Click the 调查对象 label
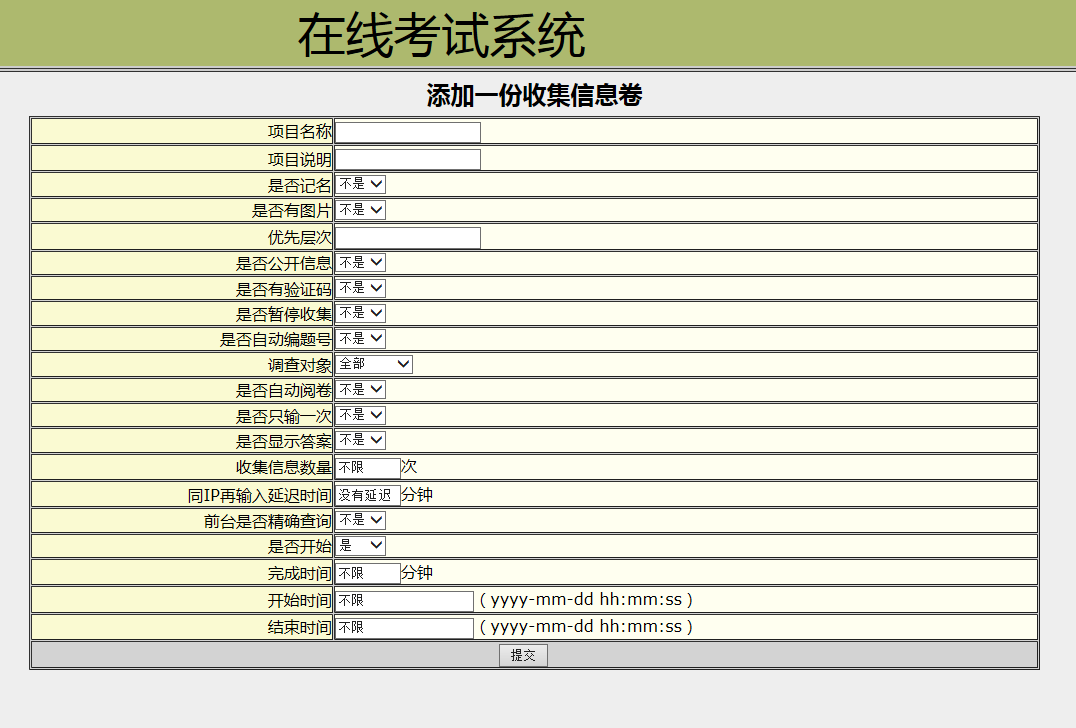 pos(300,365)
